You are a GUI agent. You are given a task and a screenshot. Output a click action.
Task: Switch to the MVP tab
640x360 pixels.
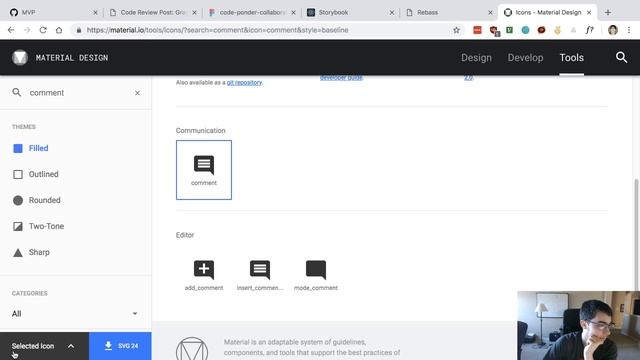52,13
